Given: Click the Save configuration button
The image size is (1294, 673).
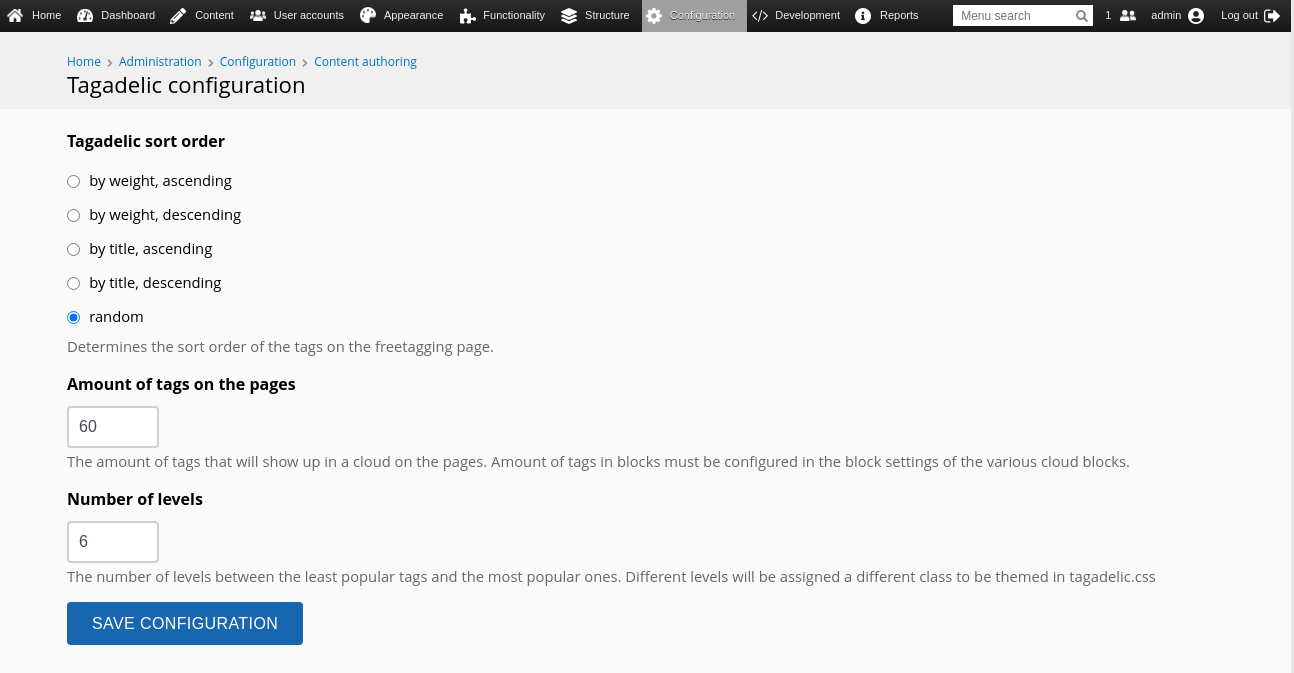Looking at the screenshot, I should coord(185,623).
